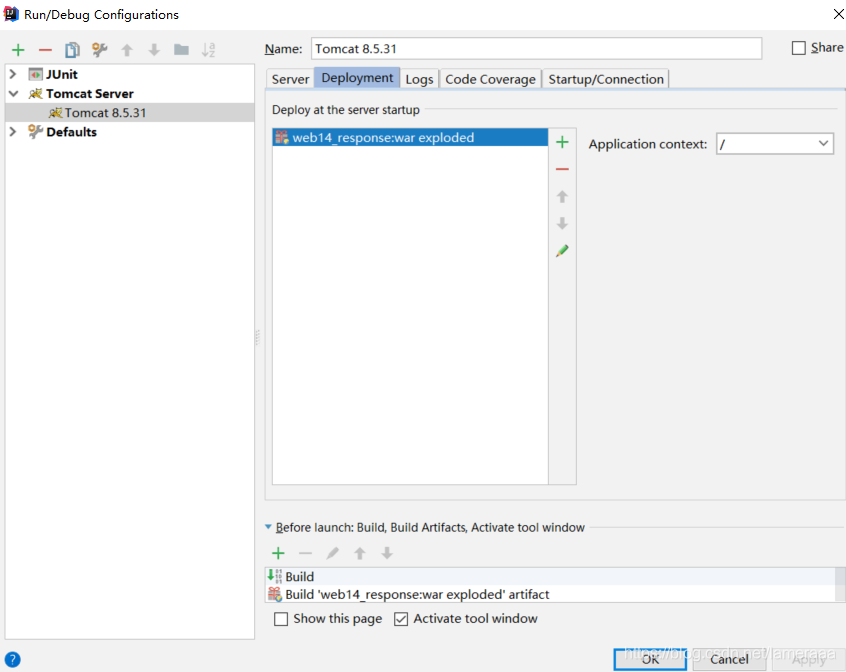The height and width of the screenshot is (672, 846).
Task: Add a new Before launch task
Action: tap(278, 553)
